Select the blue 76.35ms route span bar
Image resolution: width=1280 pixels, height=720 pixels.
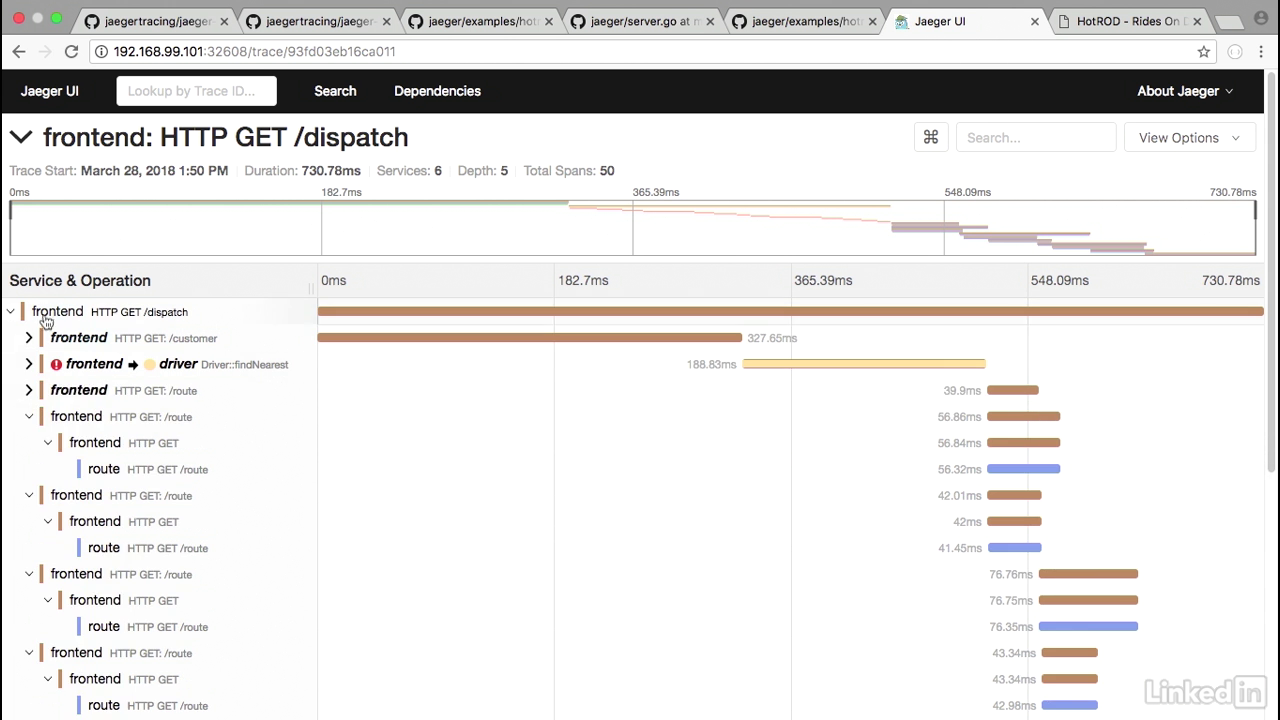[x=1088, y=627]
